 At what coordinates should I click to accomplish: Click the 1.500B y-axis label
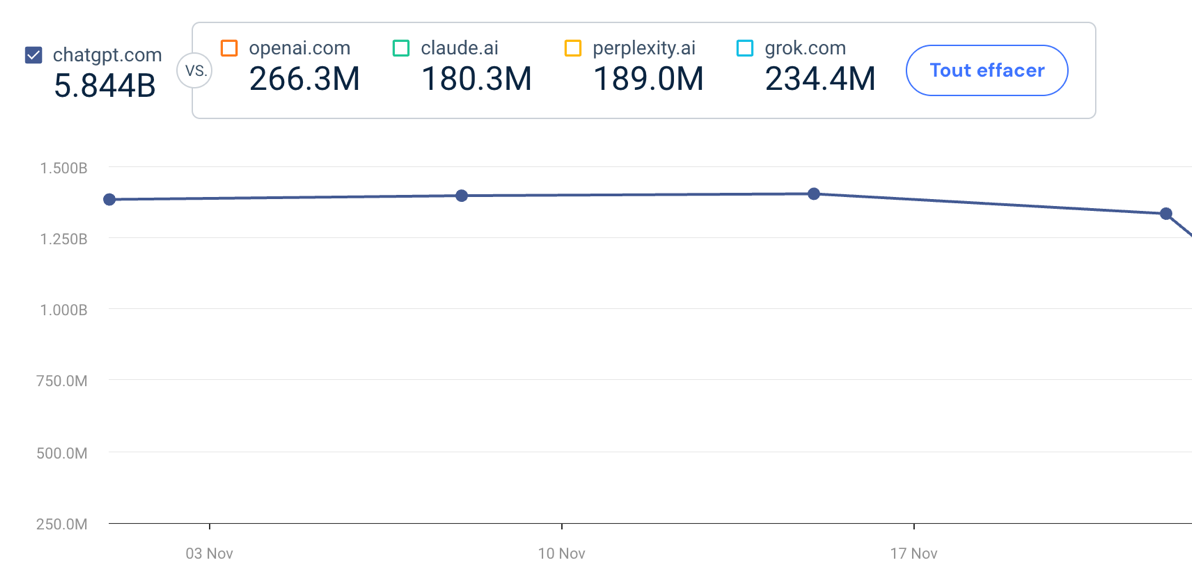tap(64, 168)
